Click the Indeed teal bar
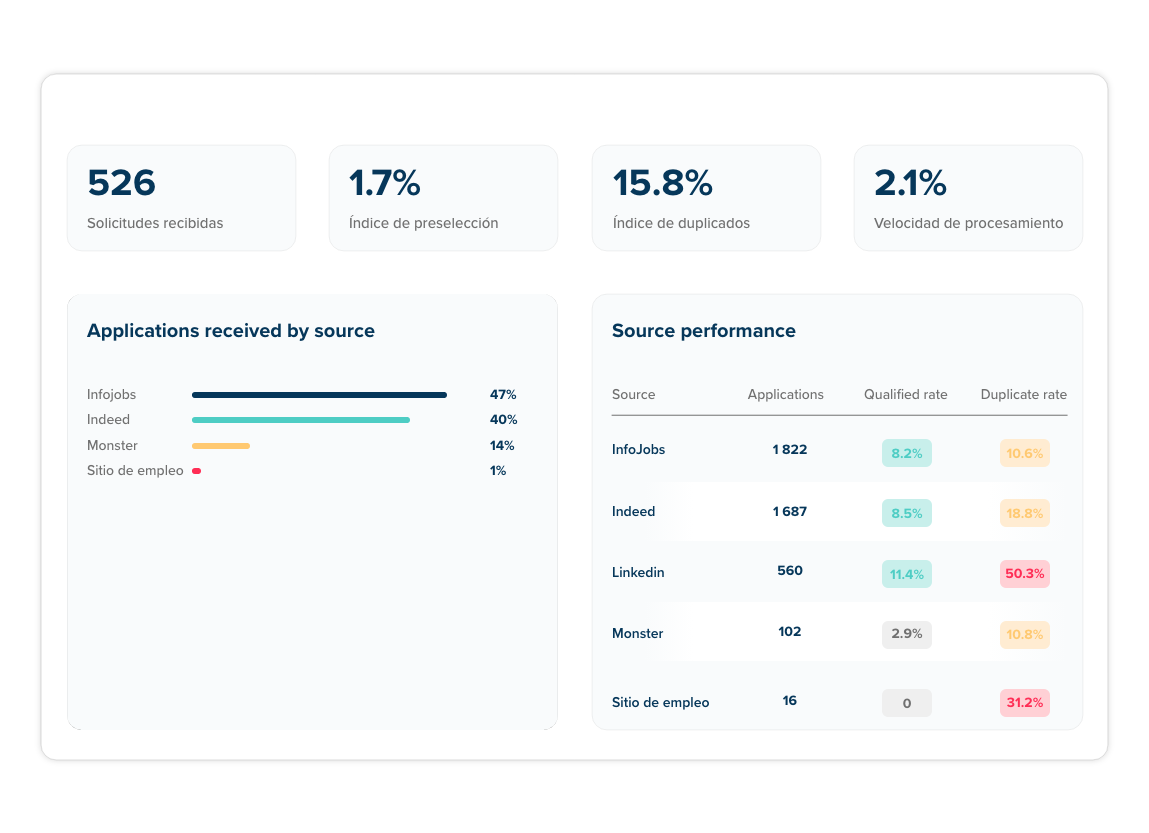This screenshot has height=833, width=1149. point(300,420)
